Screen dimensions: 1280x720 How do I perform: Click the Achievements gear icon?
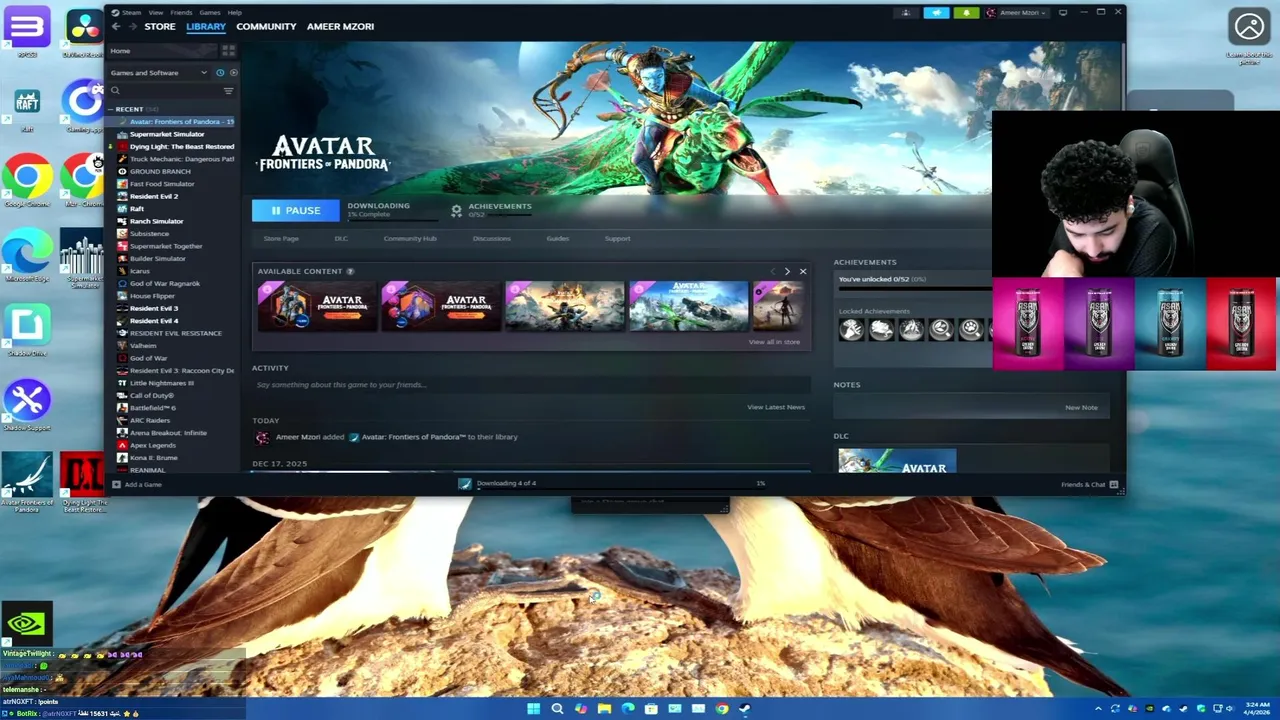(x=456, y=210)
